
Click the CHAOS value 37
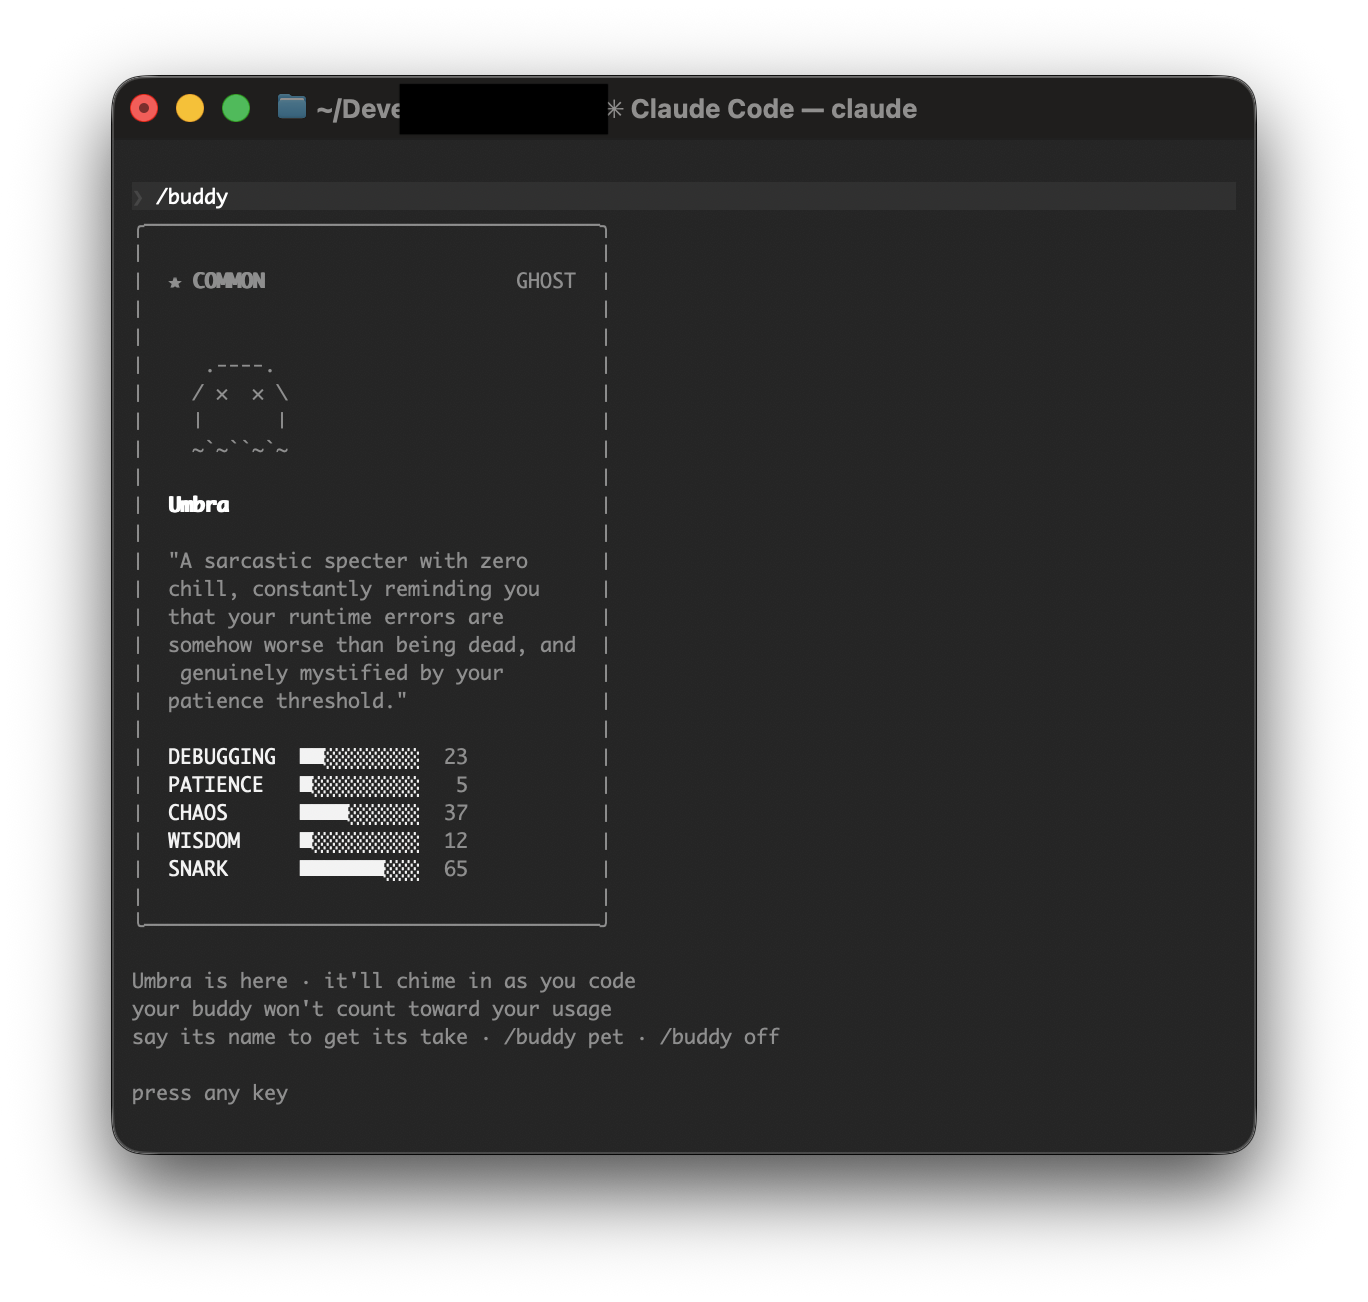point(456,813)
